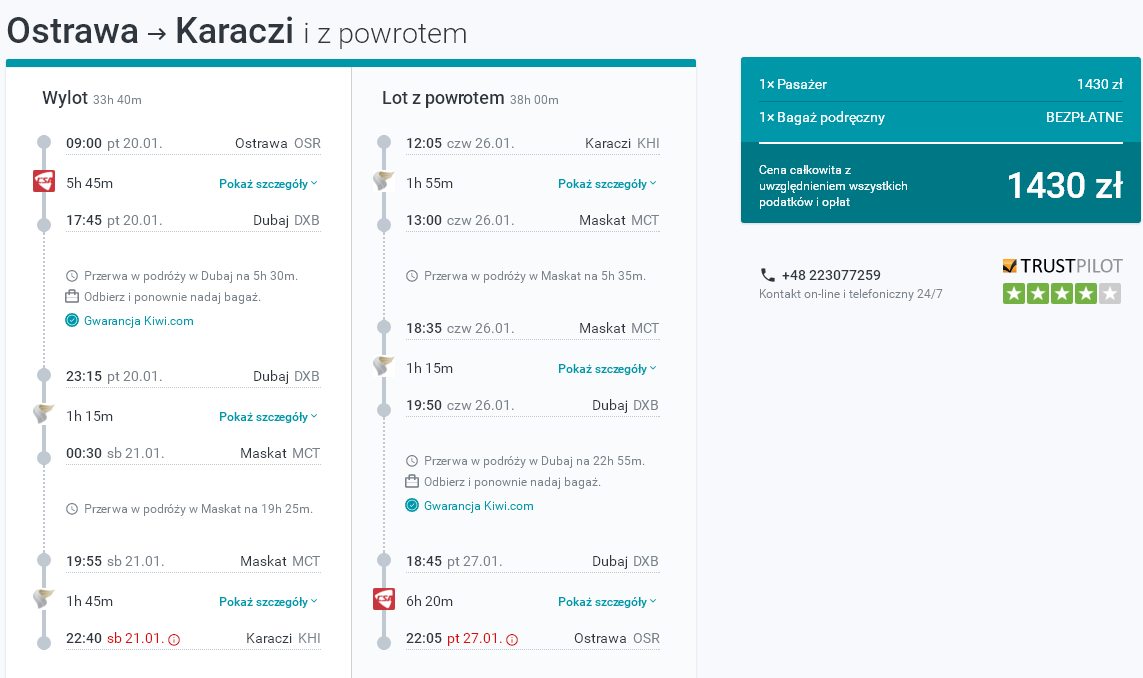Expand details of 1h 55m Karaczi–Maskat flight
1143x678 pixels.
tap(607, 184)
